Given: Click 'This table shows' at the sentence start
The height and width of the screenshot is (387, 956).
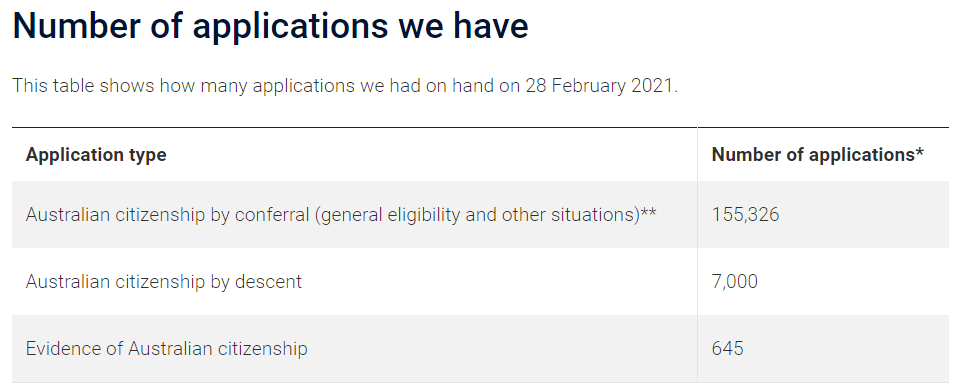Looking at the screenshot, I should click(84, 85).
